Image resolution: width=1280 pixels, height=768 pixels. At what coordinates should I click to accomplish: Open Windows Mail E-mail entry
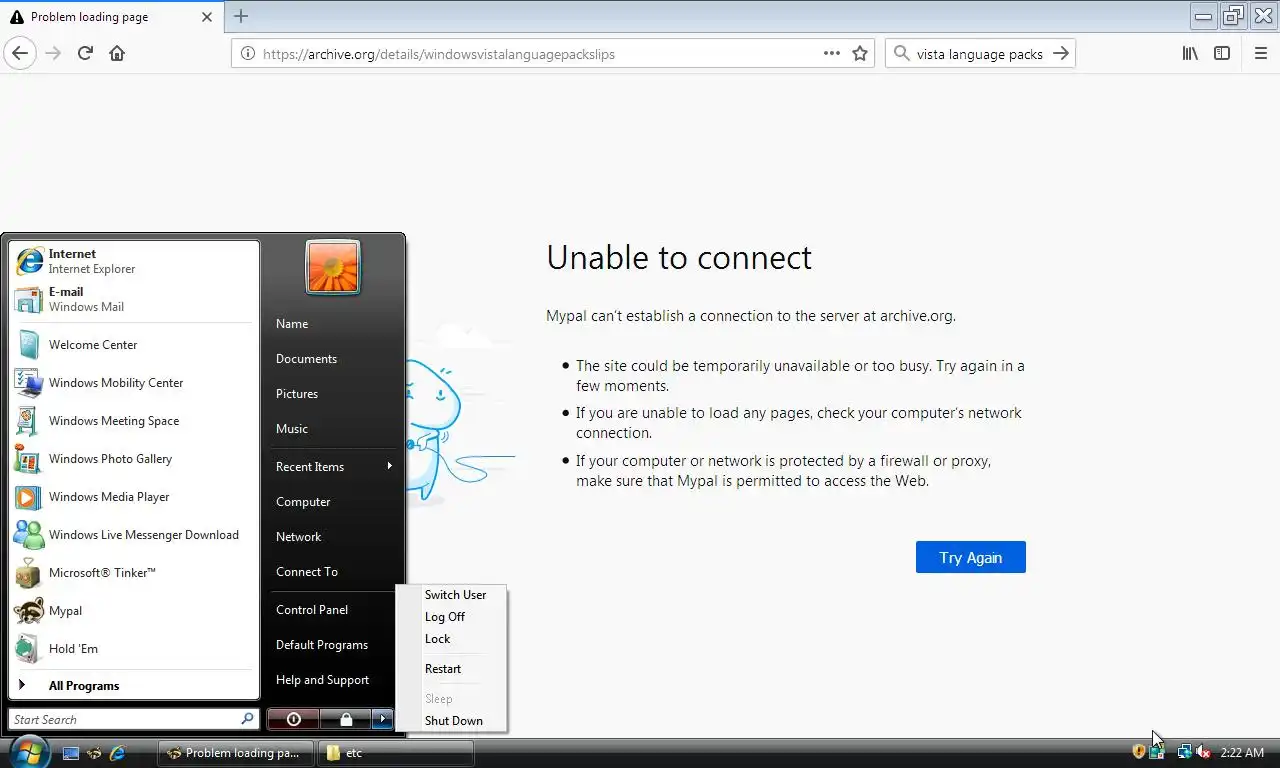coord(134,299)
